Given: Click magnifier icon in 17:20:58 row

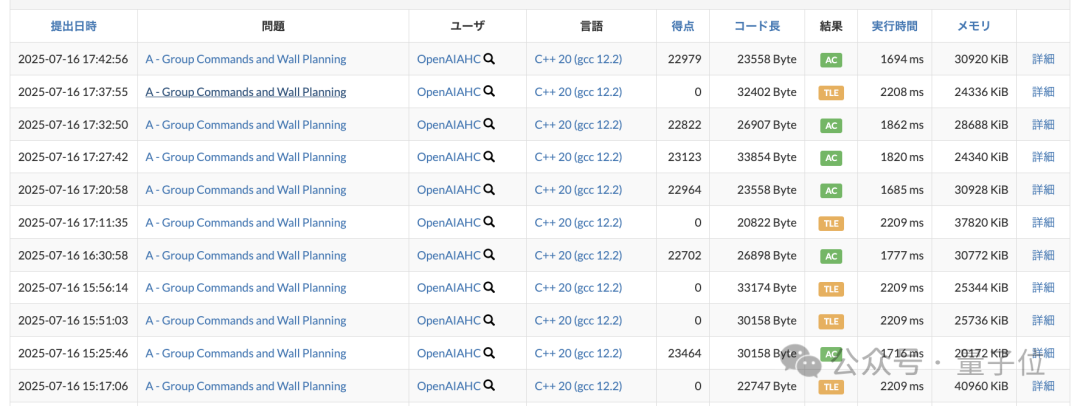Looking at the screenshot, I should [x=489, y=190].
